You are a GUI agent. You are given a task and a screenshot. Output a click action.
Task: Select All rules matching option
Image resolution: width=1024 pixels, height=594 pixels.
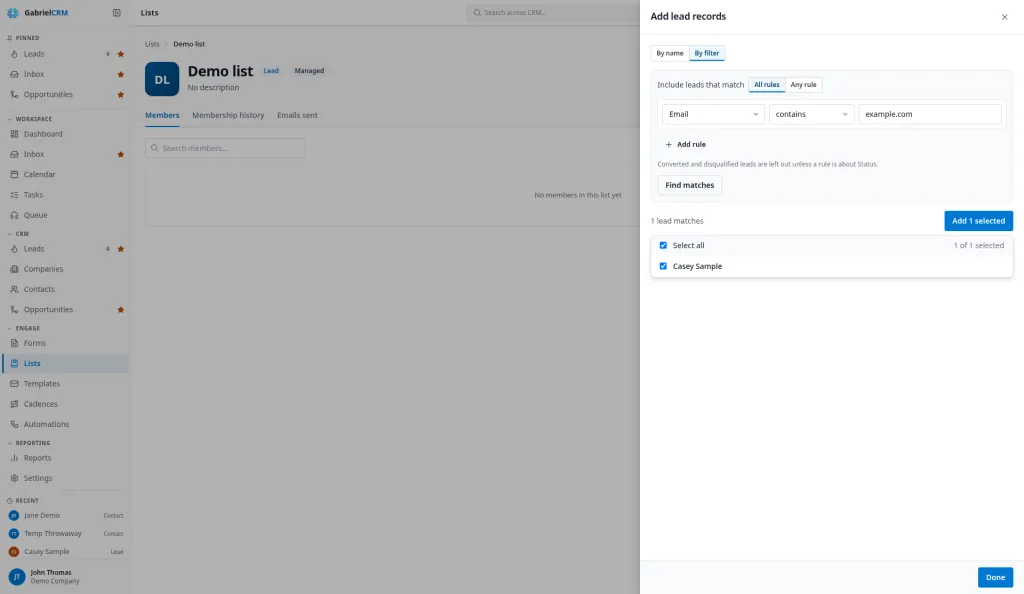[767, 85]
